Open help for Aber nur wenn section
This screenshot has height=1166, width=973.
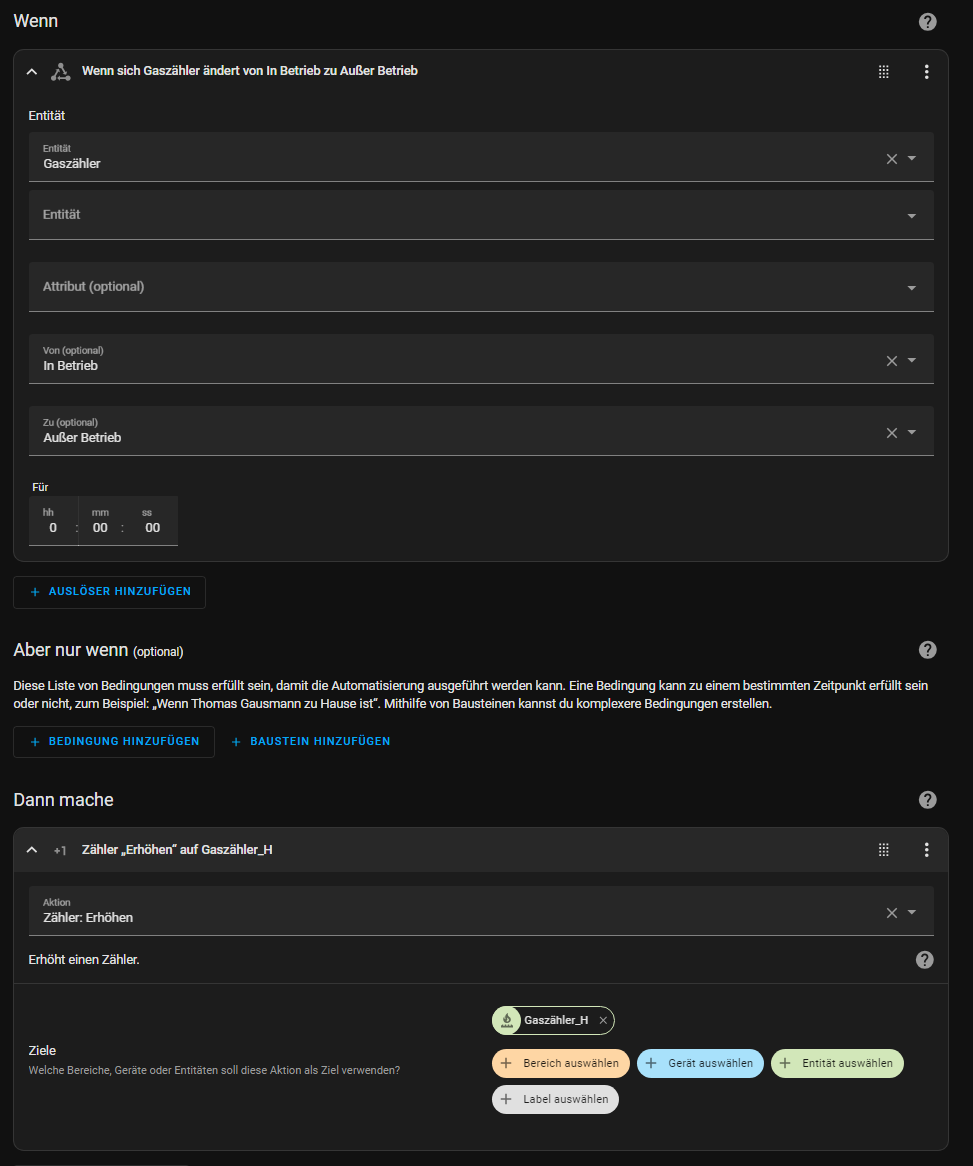pos(927,650)
